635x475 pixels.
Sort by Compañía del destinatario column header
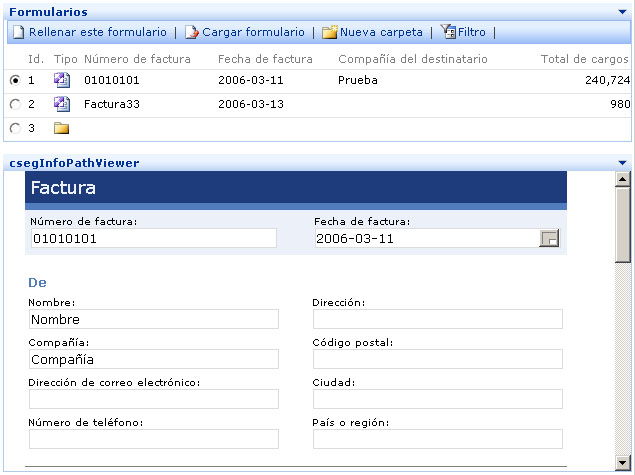coord(413,59)
